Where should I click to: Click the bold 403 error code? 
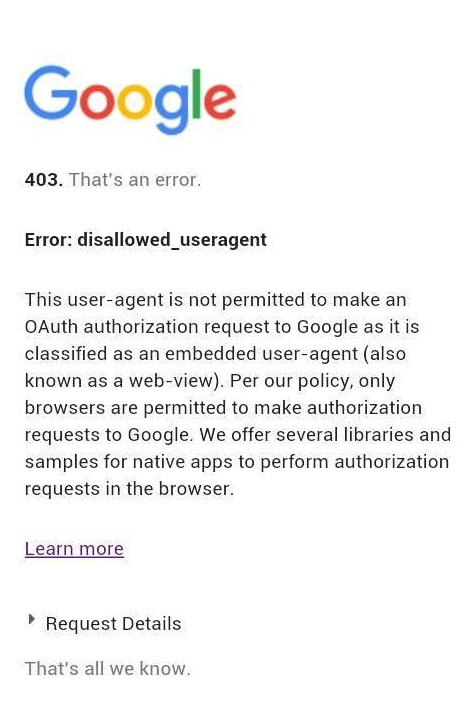coord(44,180)
